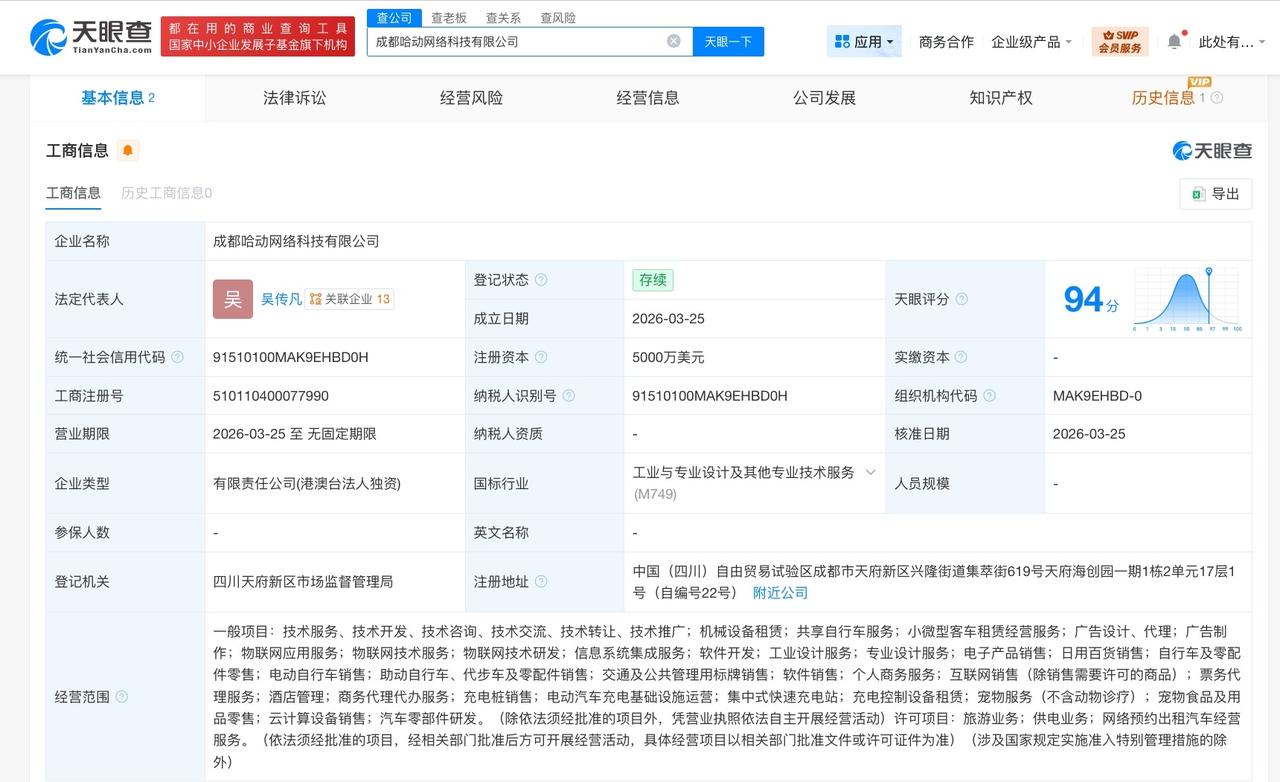Click the horn icon beside 工商信息
Image resolution: width=1280 pixels, height=782 pixels.
tap(127, 150)
